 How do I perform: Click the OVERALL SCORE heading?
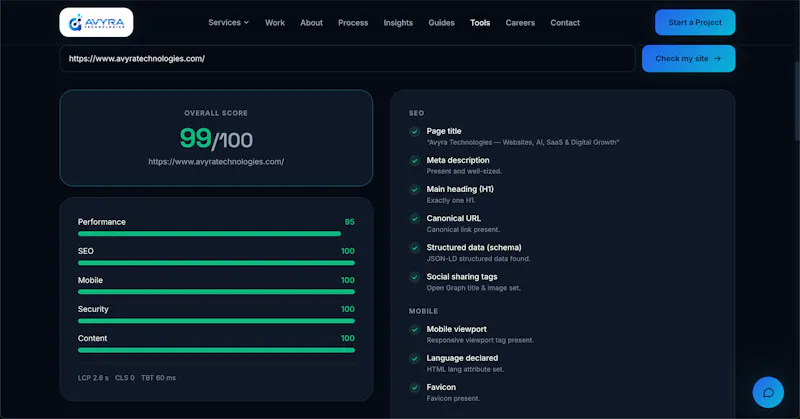(216, 113)
